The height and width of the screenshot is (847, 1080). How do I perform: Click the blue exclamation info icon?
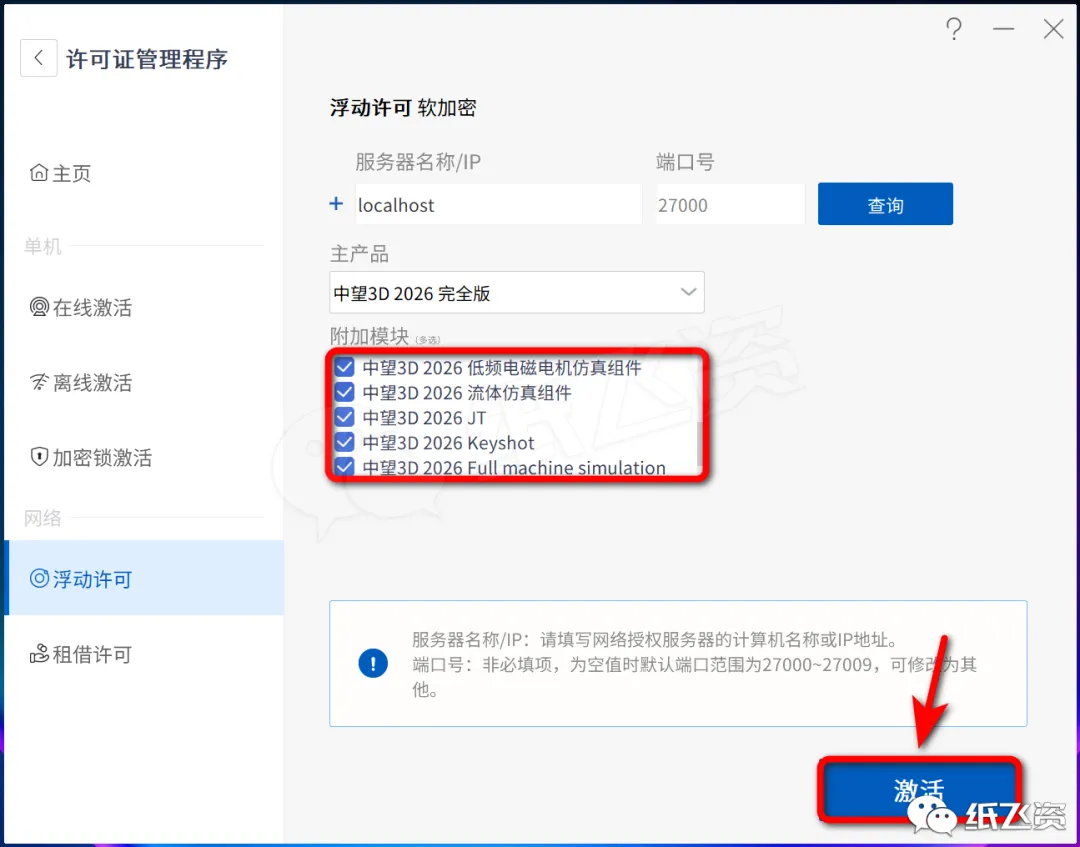(373, 663)
